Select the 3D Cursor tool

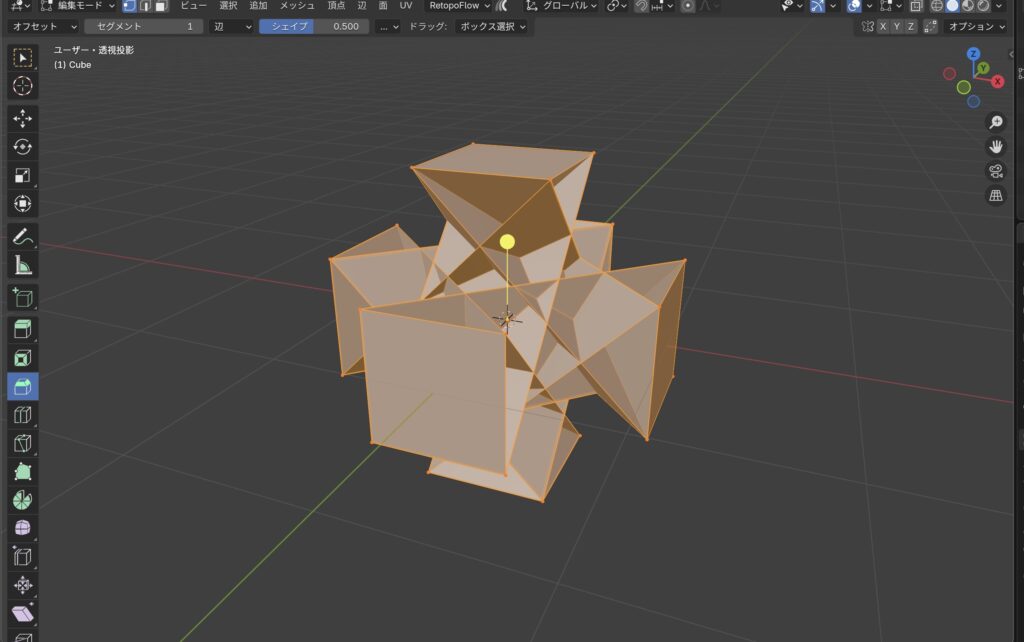pos(23,86)
